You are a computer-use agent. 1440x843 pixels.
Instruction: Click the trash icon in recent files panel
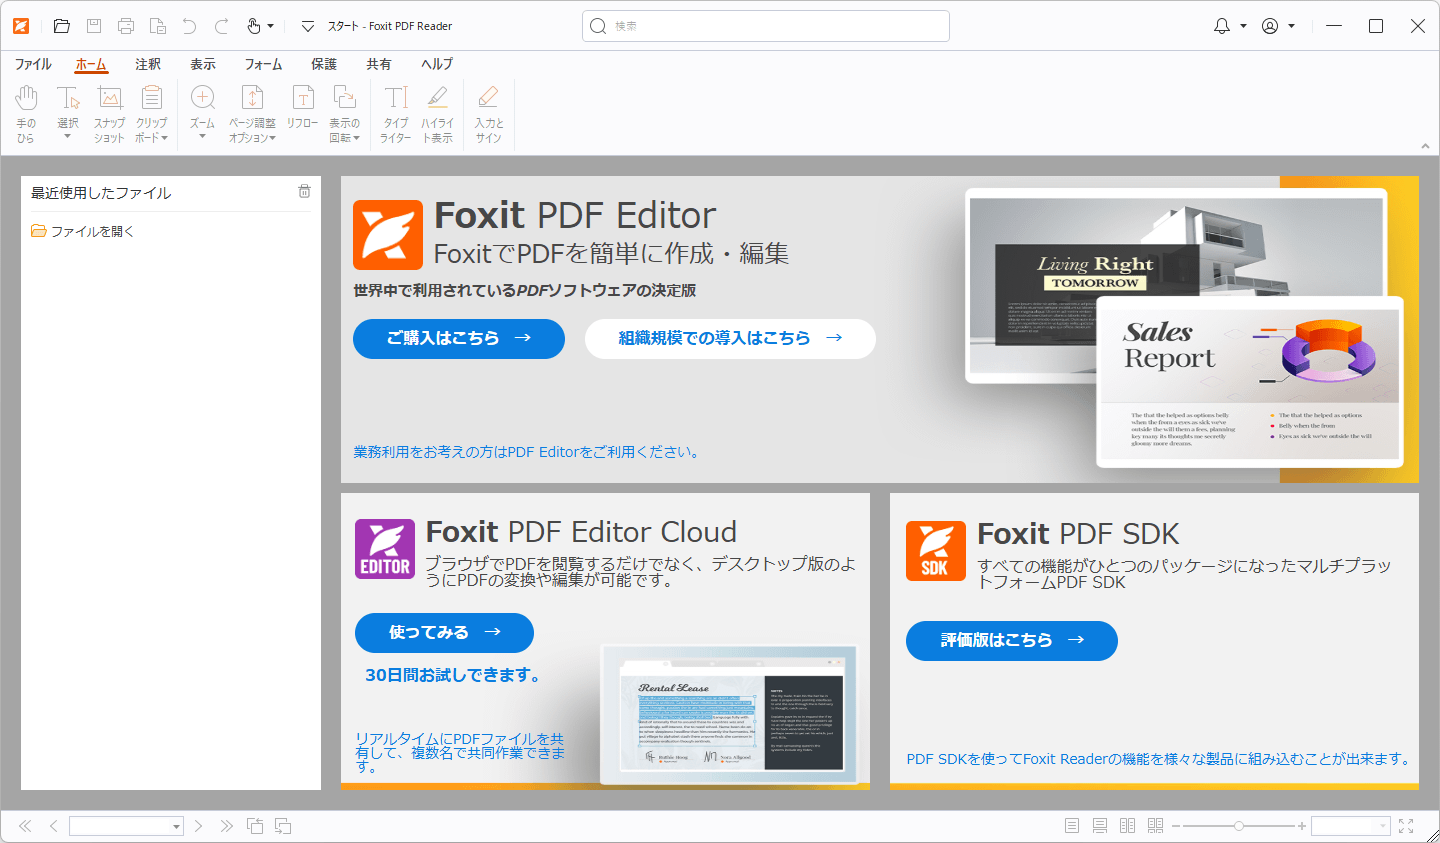click(x=304, y=191)
